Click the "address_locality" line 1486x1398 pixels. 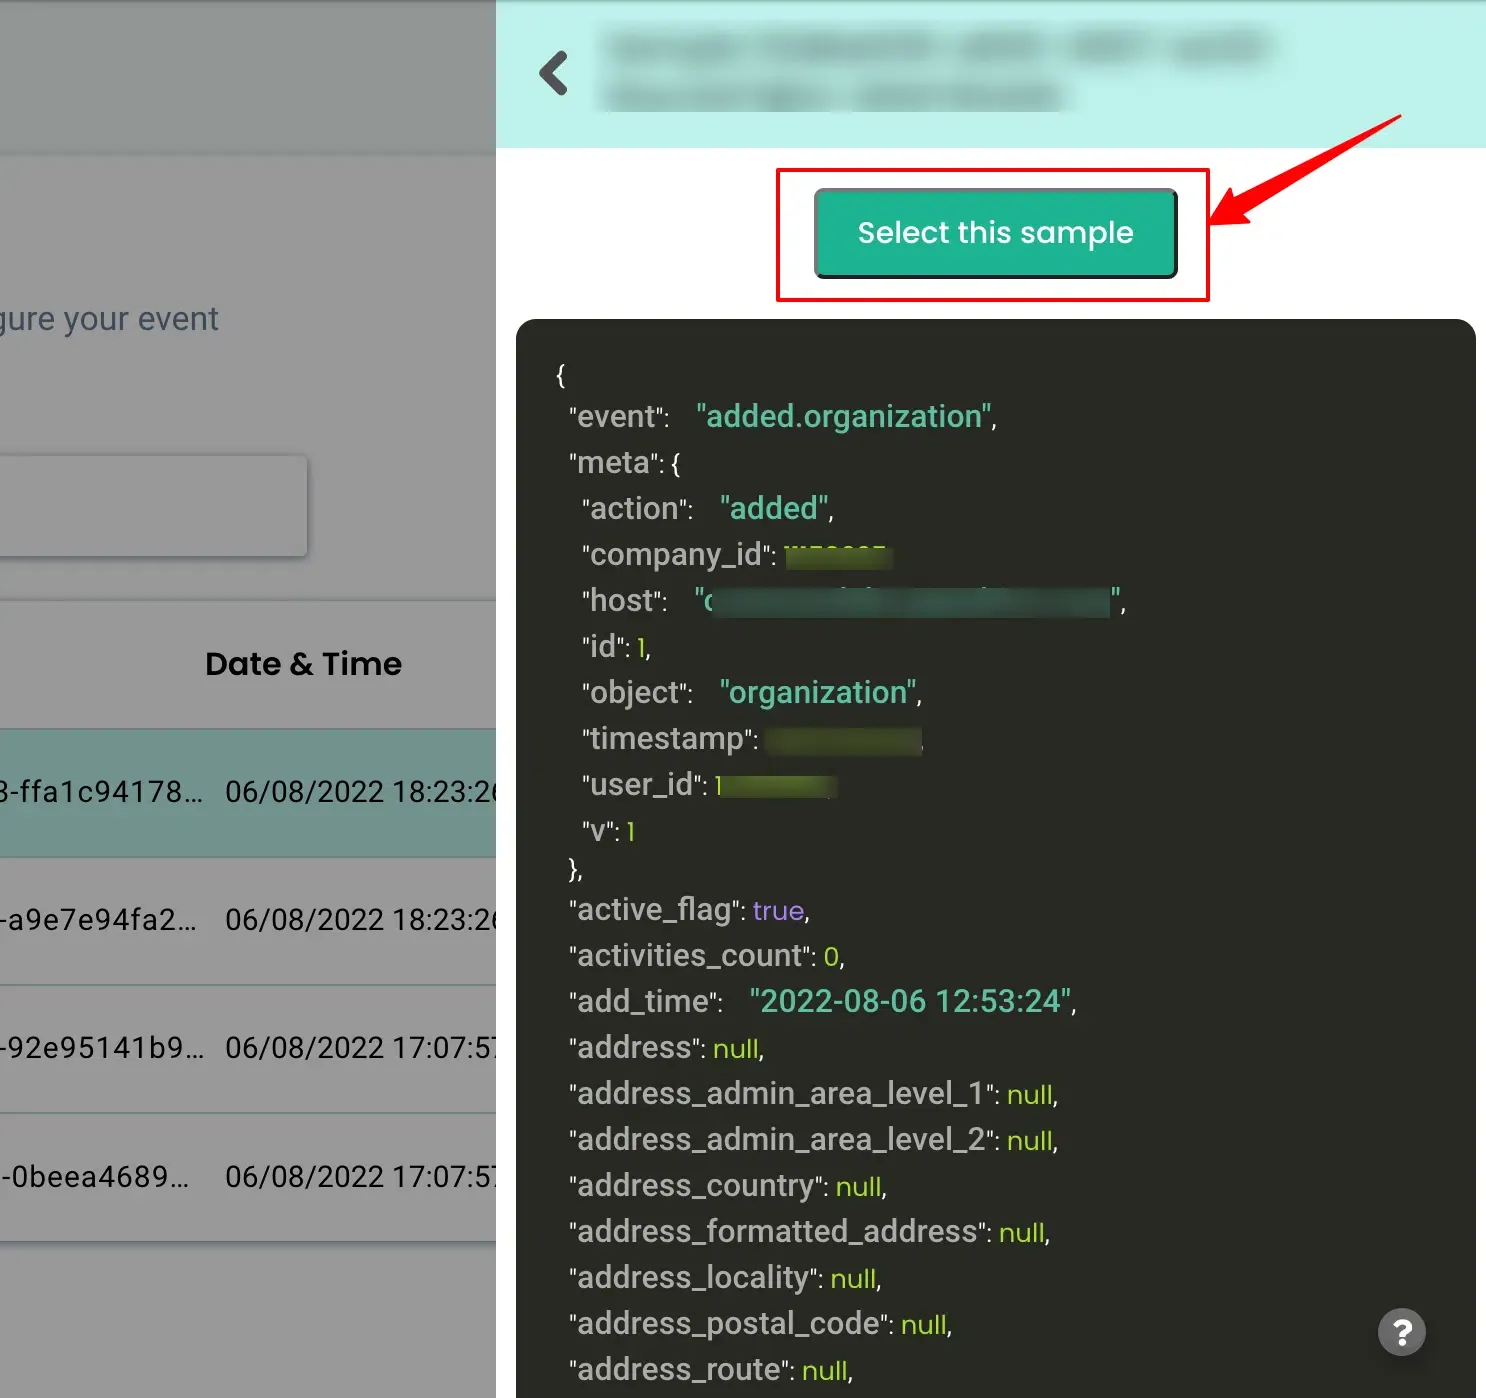pos(725,1278)
